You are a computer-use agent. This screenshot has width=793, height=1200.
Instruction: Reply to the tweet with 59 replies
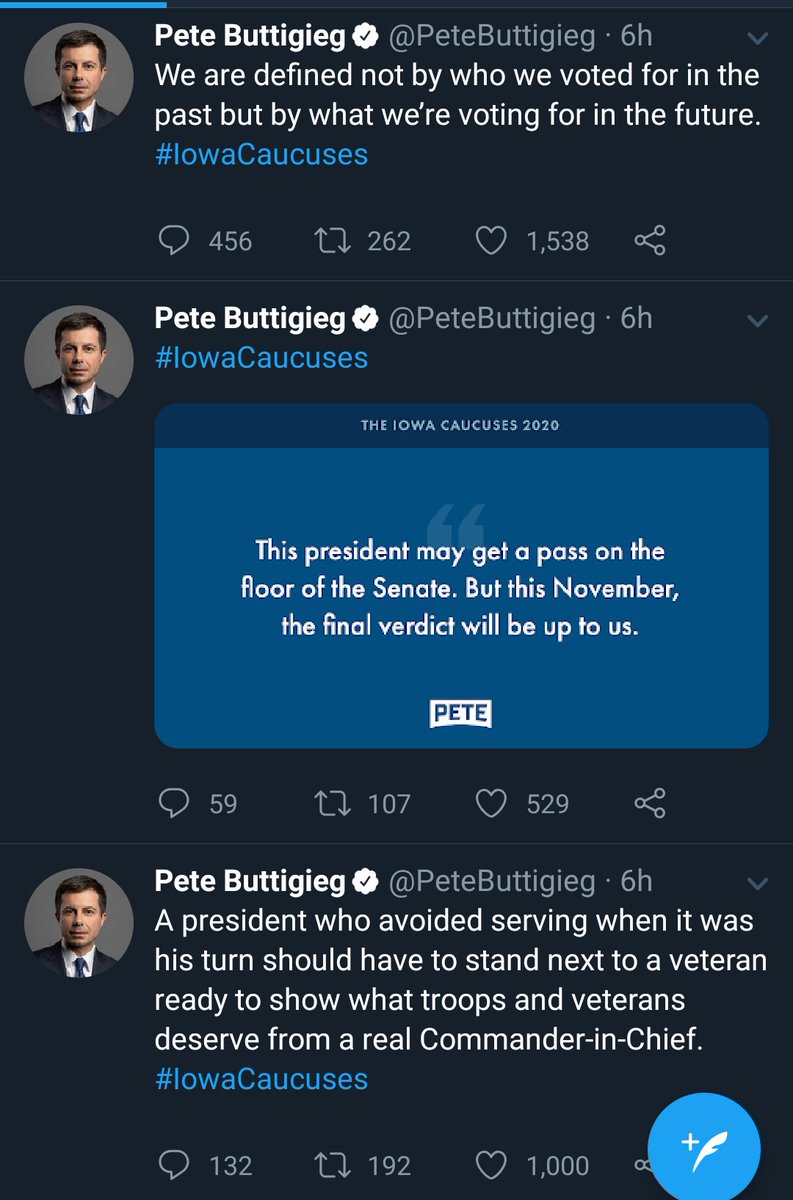tap(175, 803)
